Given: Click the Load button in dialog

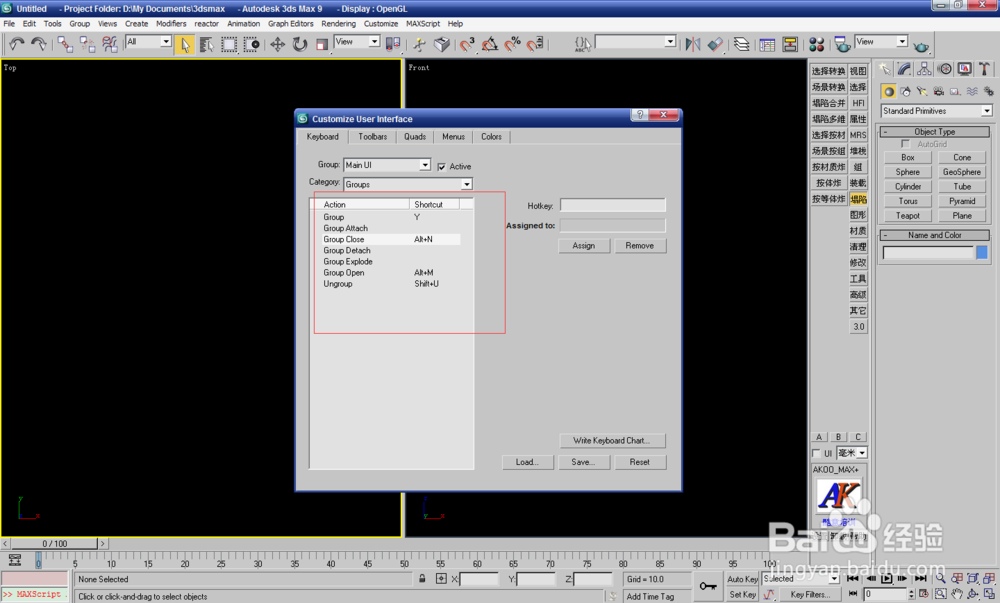Looking at the screenshot, I should click(527, 462).
